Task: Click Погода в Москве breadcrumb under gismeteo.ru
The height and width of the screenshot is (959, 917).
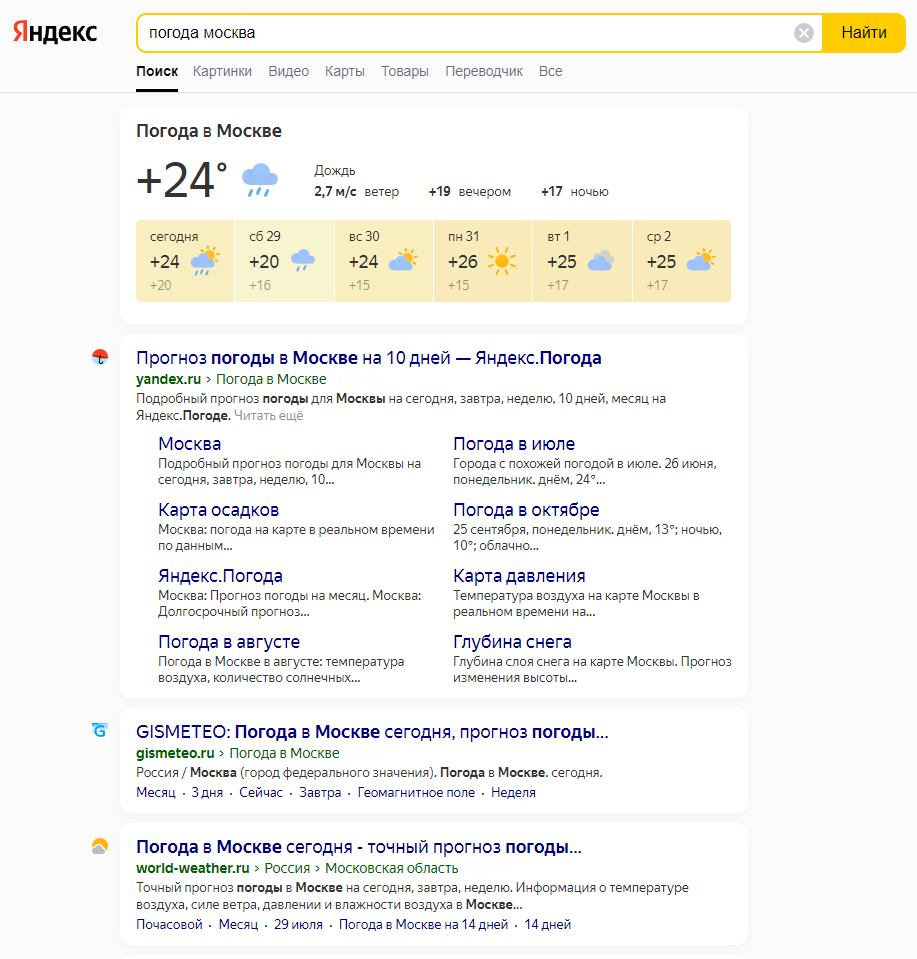Action: pyautogui.click(x=284, y=754)
